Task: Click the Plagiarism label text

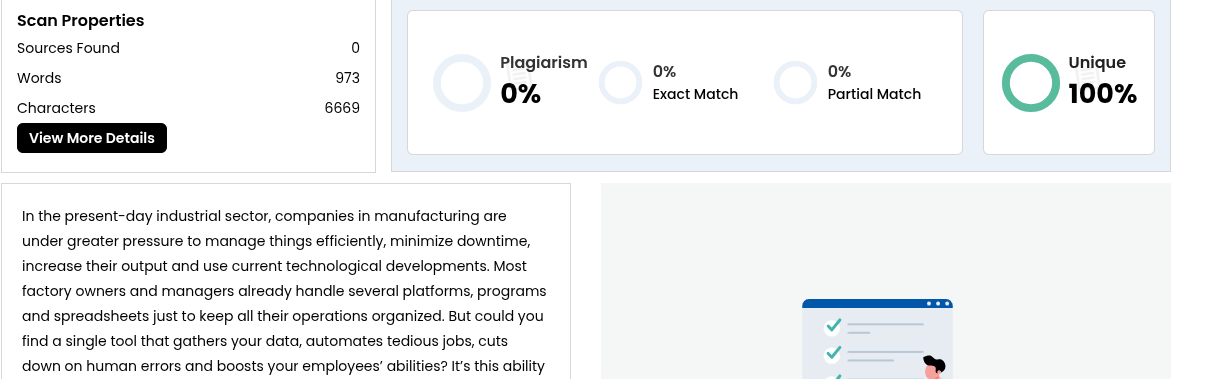Action: coord(544,62)
